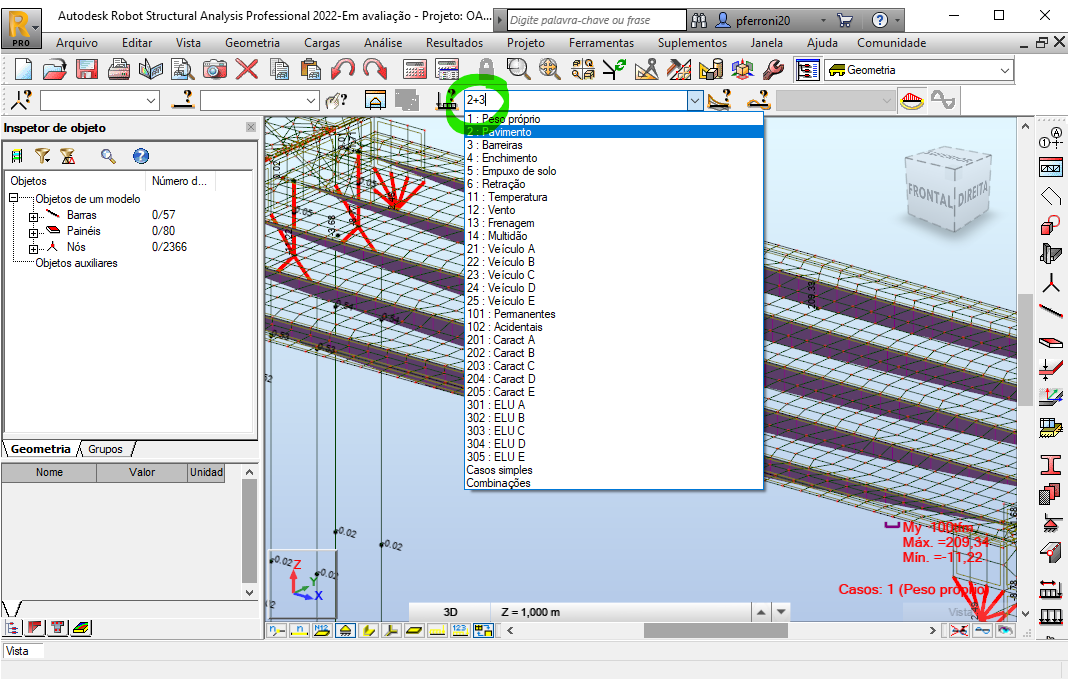Click the Help question mark in Object Inspector
The height and width of the screenshot is (680, 1069).
tap(140, 155)
